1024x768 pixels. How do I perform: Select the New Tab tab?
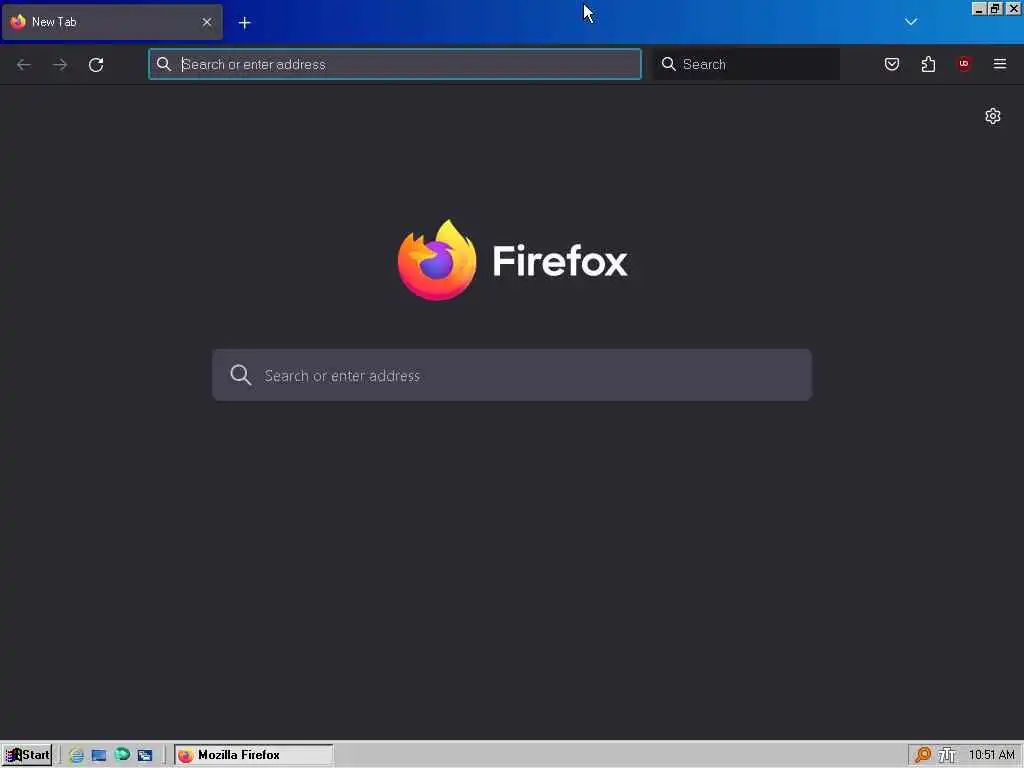(x=112, y=22)
